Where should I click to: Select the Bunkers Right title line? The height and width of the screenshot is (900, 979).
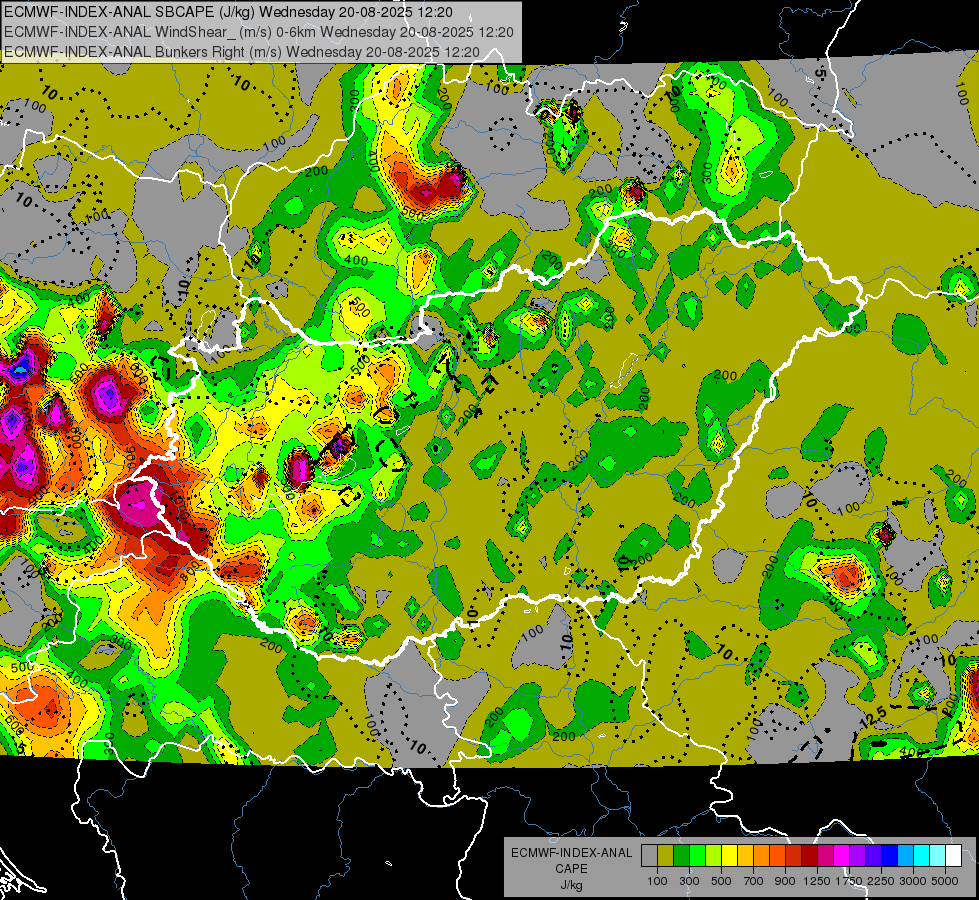coord(242,52)
